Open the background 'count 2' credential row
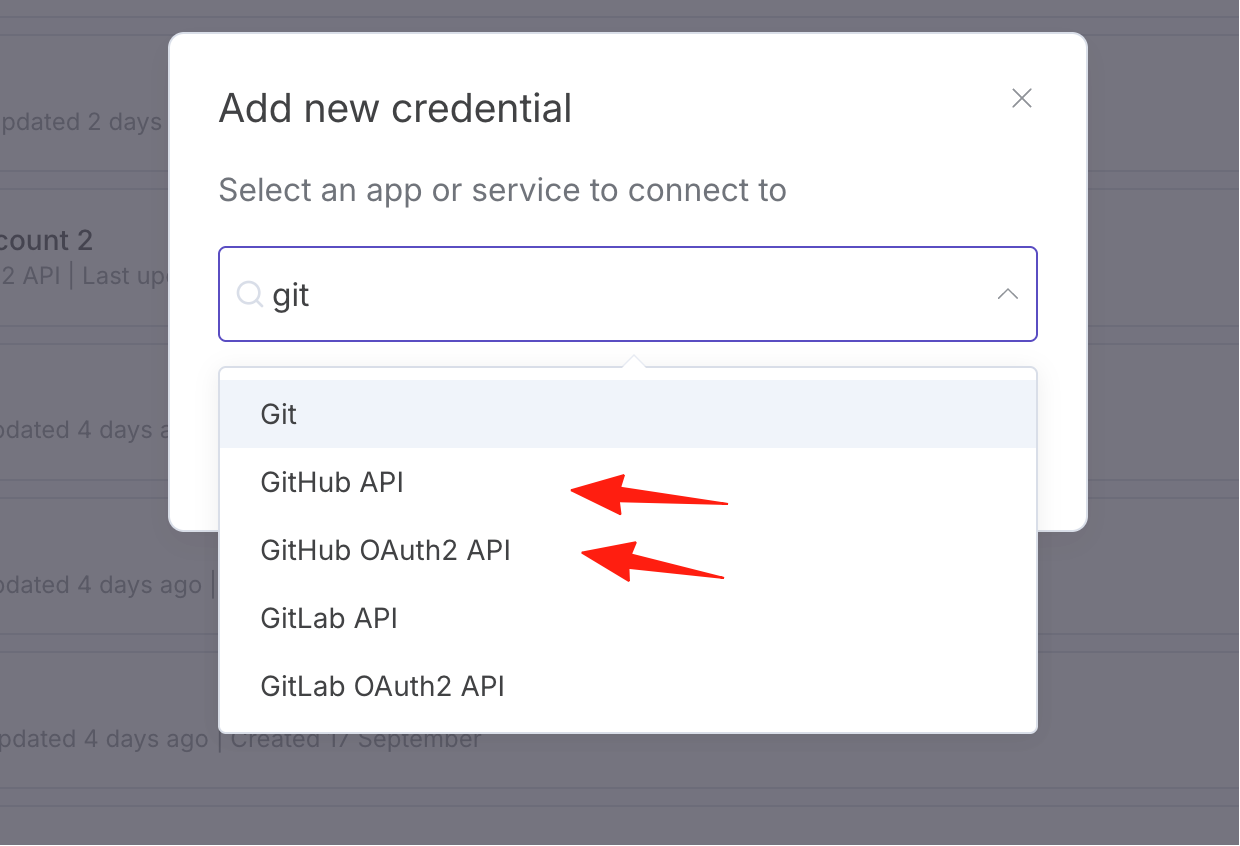The height and width of the screenshot is (846, 1240). [84, 257]
